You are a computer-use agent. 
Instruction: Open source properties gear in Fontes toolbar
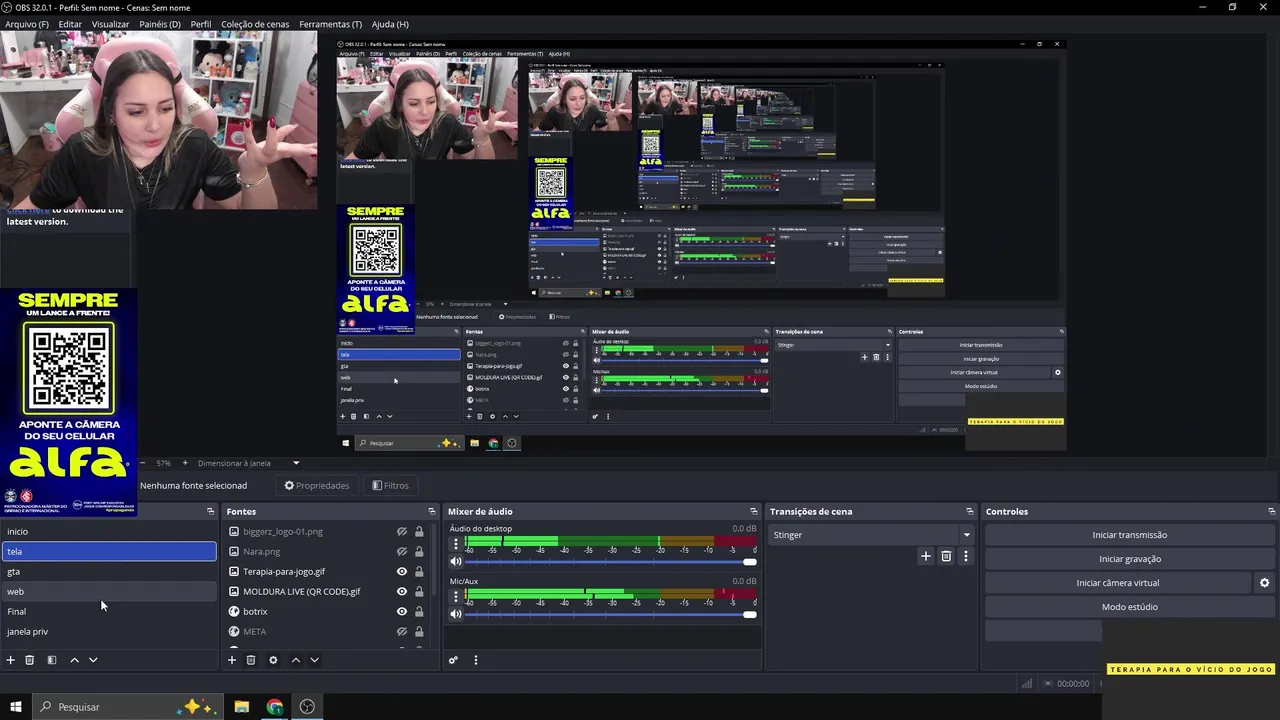273,660
